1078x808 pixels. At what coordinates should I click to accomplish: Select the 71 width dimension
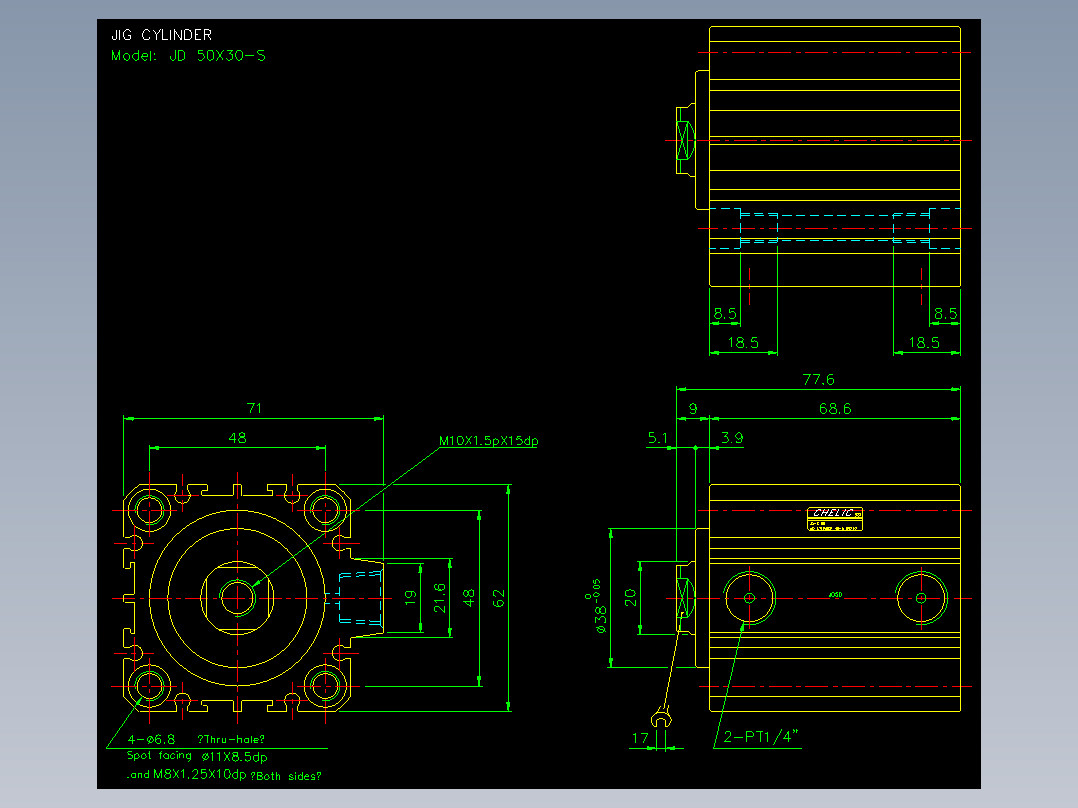[254, 408]
